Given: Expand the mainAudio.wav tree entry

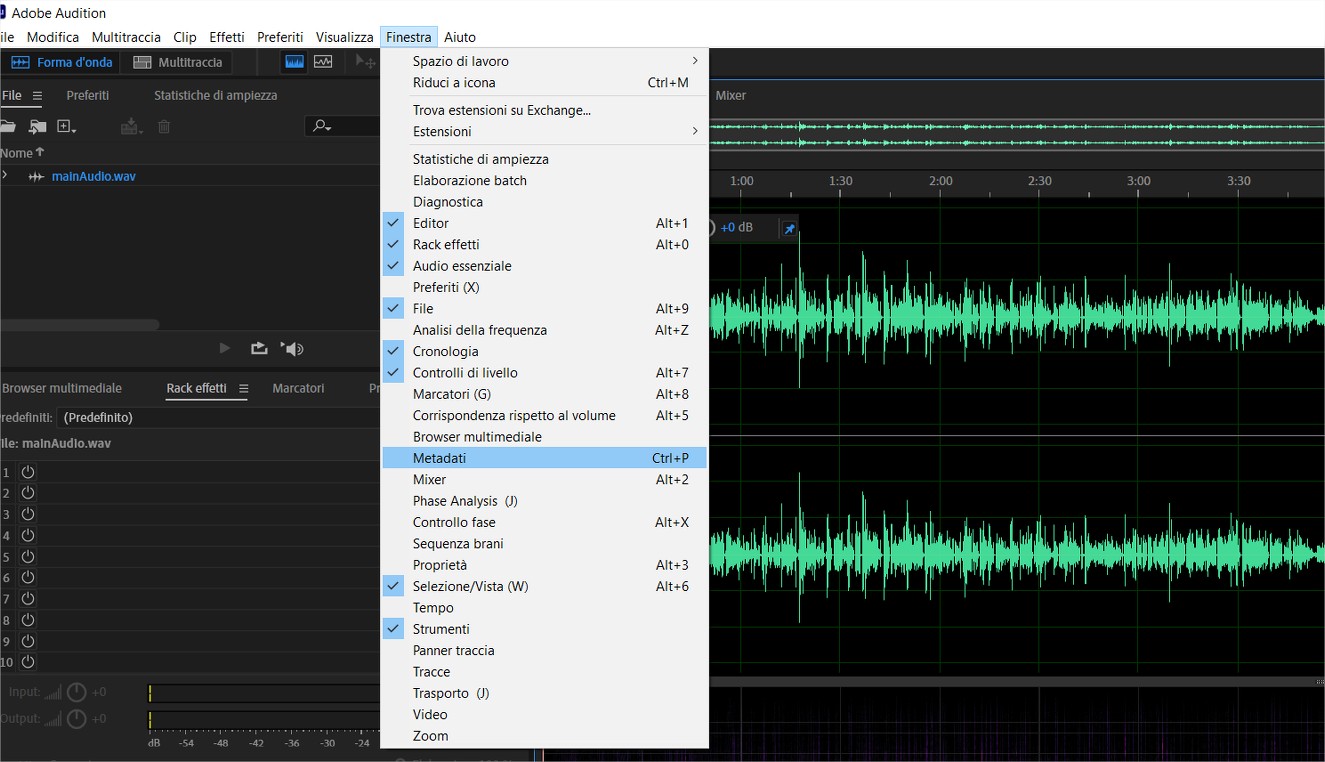Looking at the screenshot, I should click(5, 175).
